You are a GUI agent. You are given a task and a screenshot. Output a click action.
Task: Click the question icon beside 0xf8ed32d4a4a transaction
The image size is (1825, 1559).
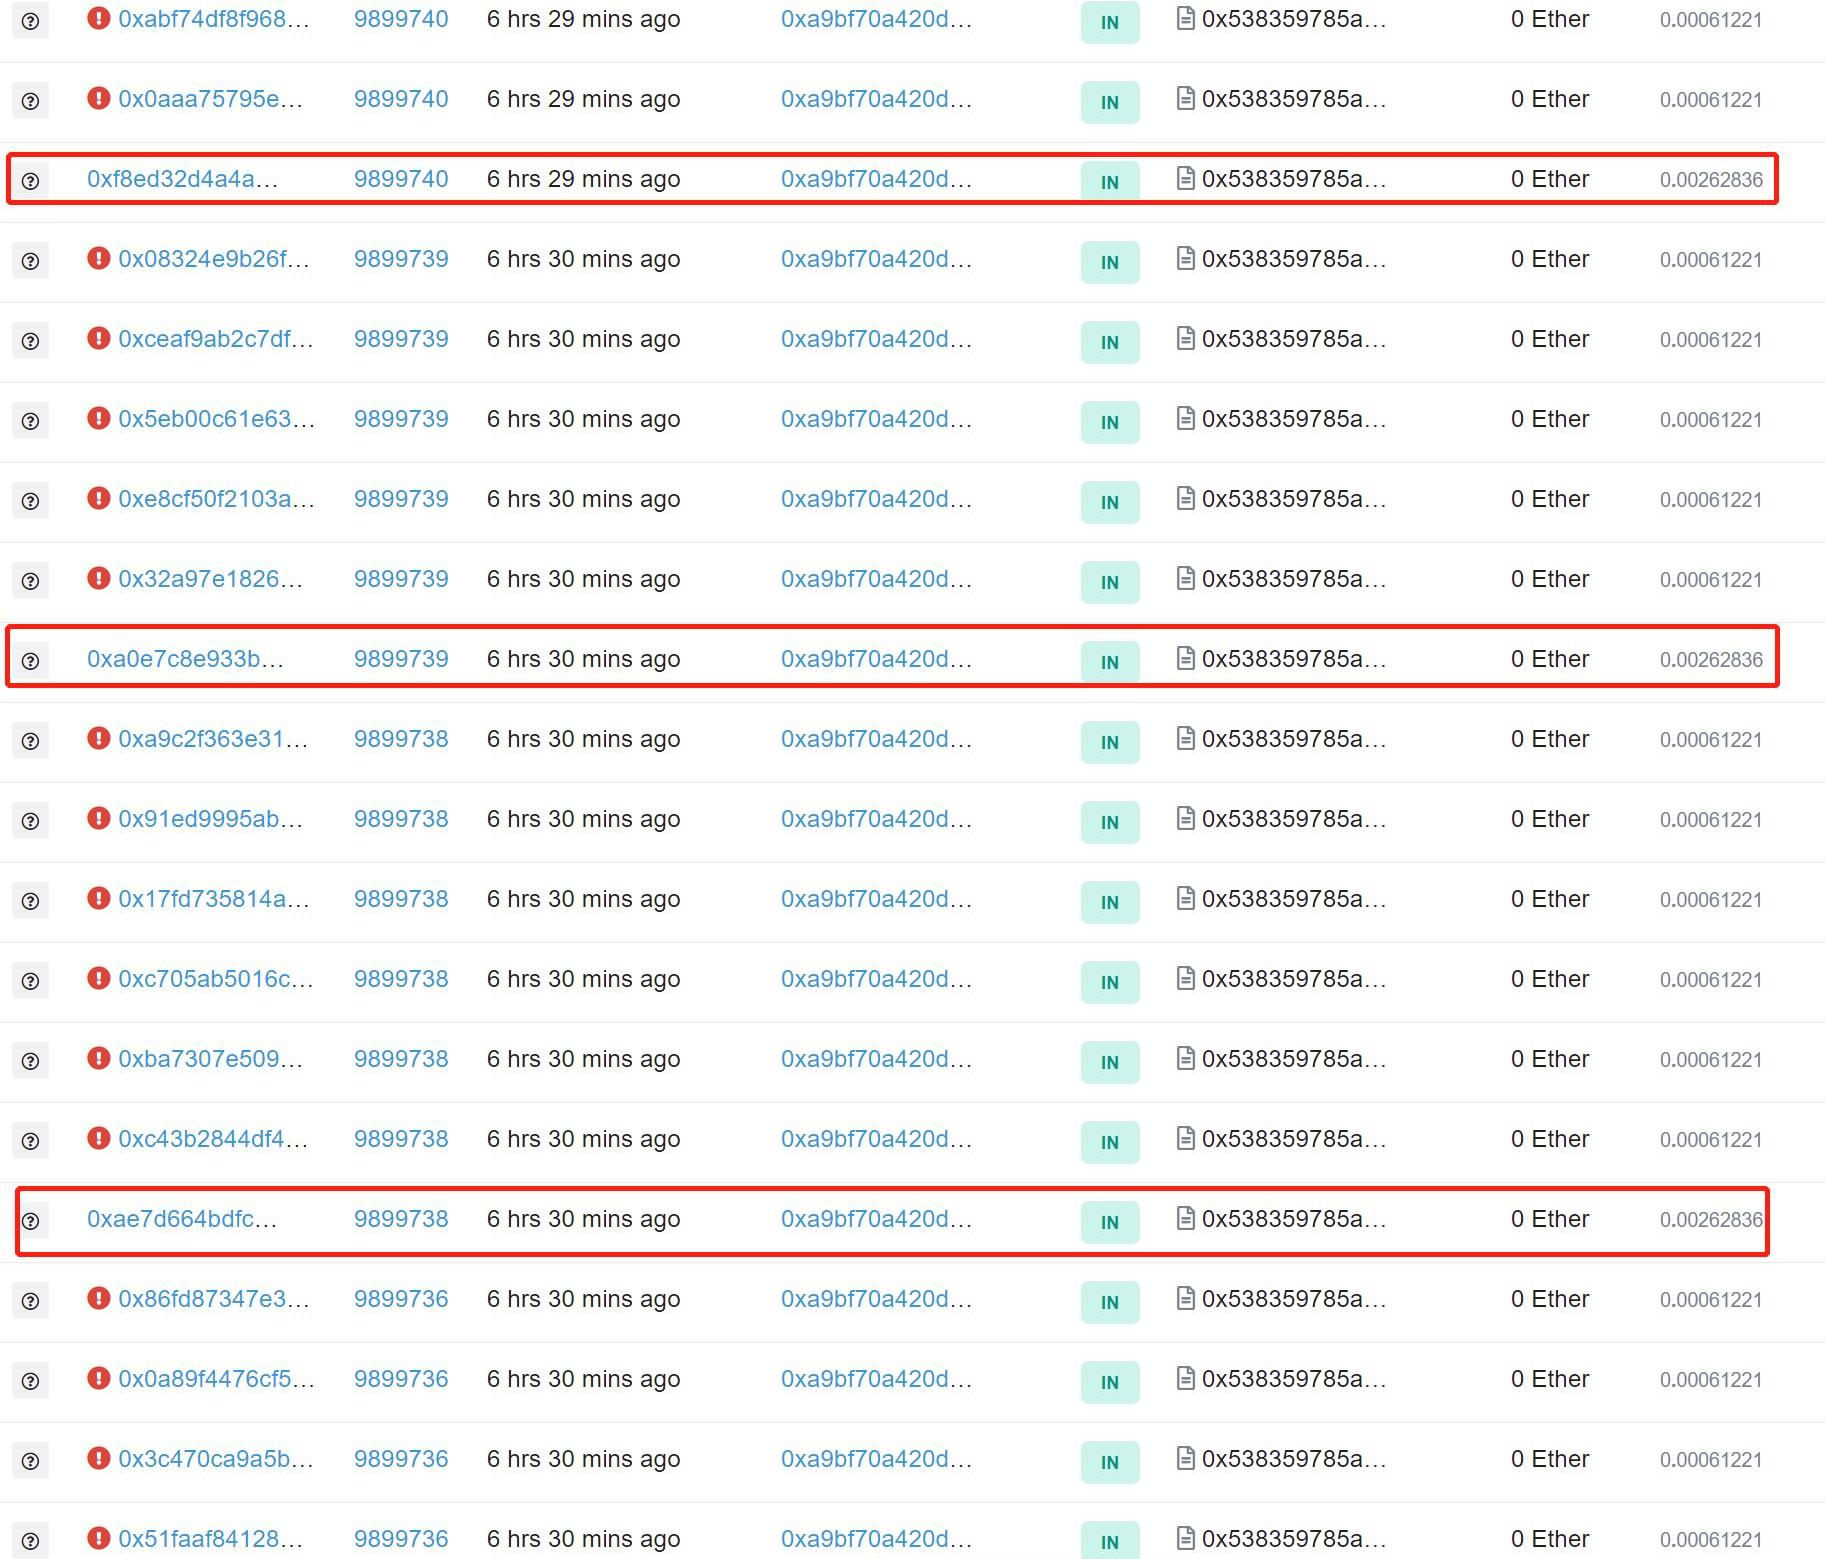(x=31, y=181)
